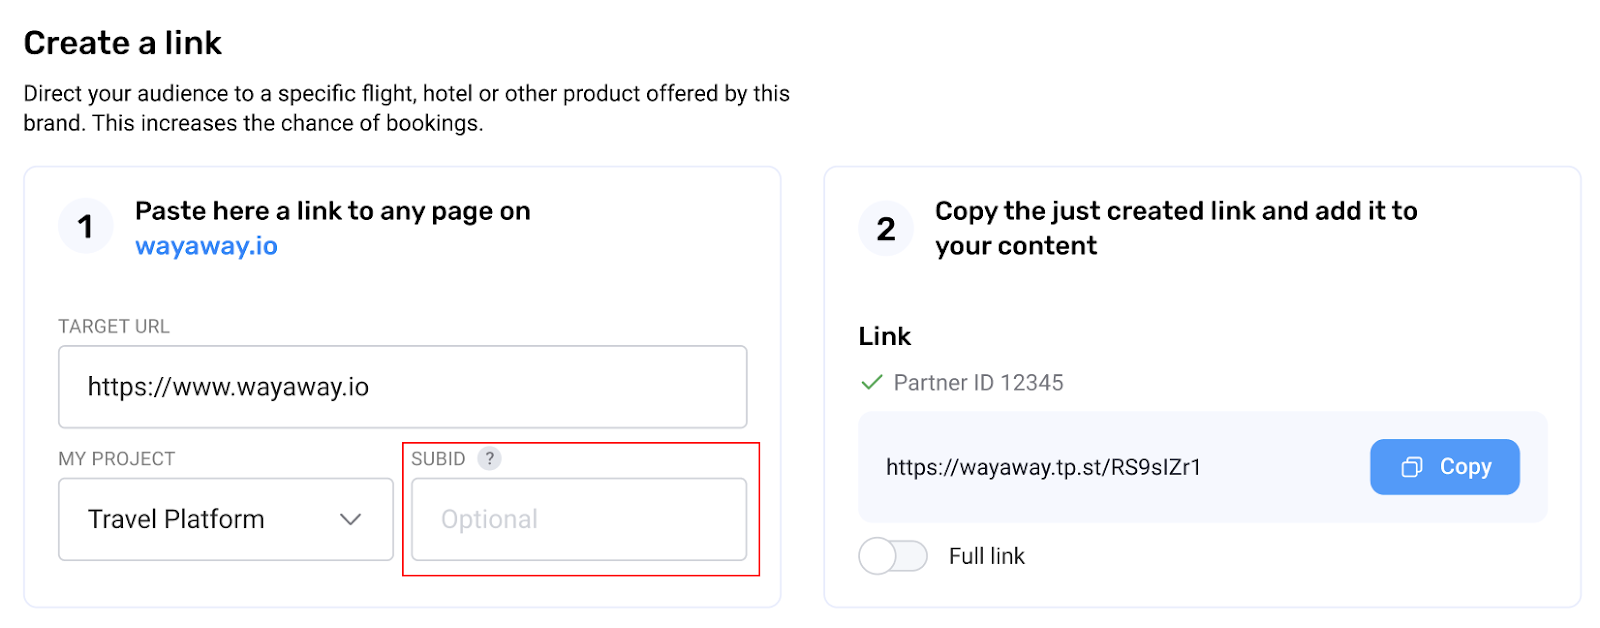Click the SUBID field label
This screenshot has height=628, width=1600.
(x=438, y=459)
